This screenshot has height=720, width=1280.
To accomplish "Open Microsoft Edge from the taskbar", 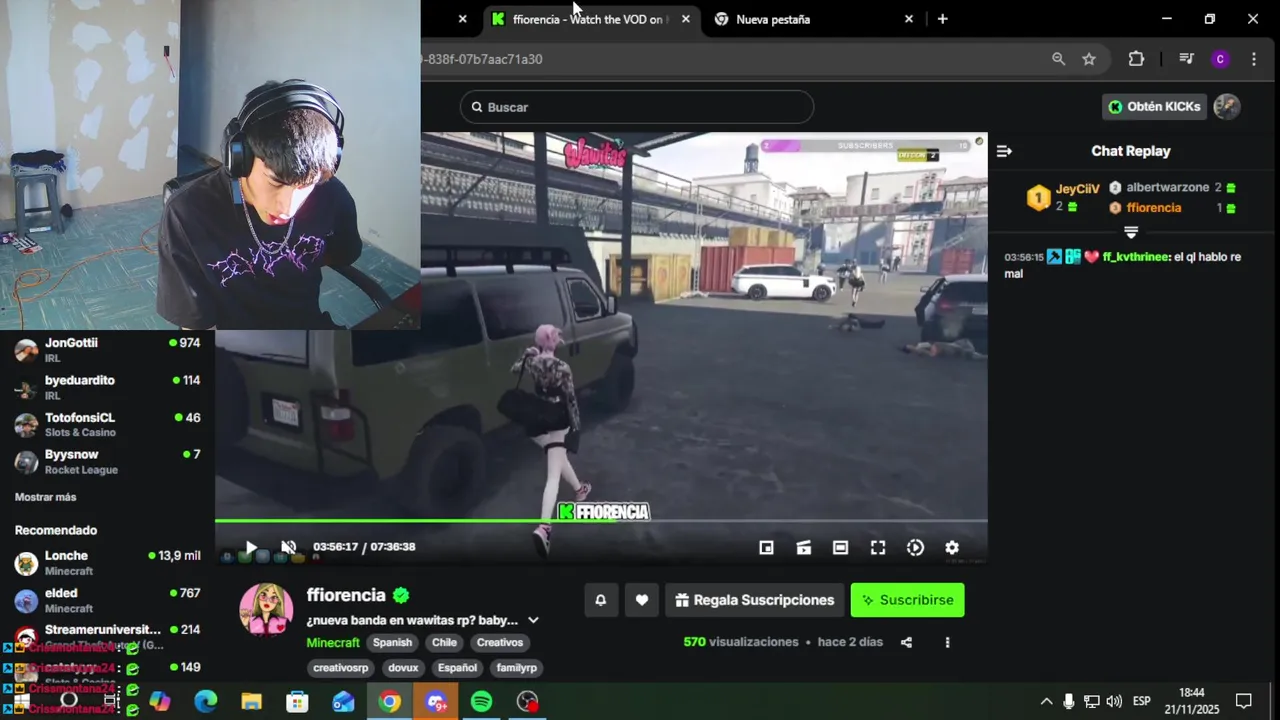I will pyautogui.click(x=205, y=702).
